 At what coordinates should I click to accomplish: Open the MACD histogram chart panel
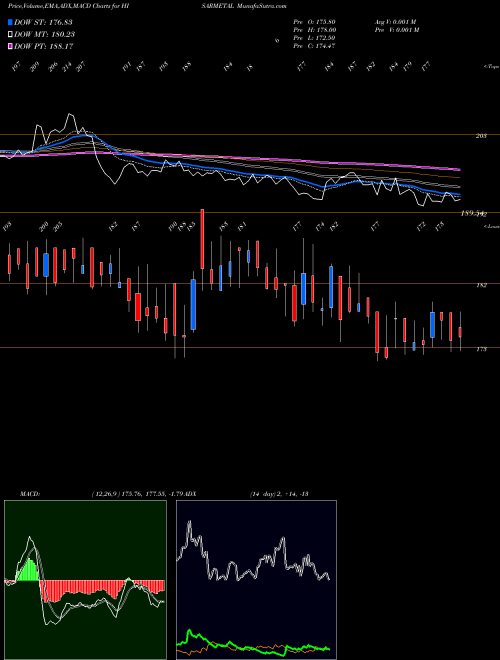85,580
